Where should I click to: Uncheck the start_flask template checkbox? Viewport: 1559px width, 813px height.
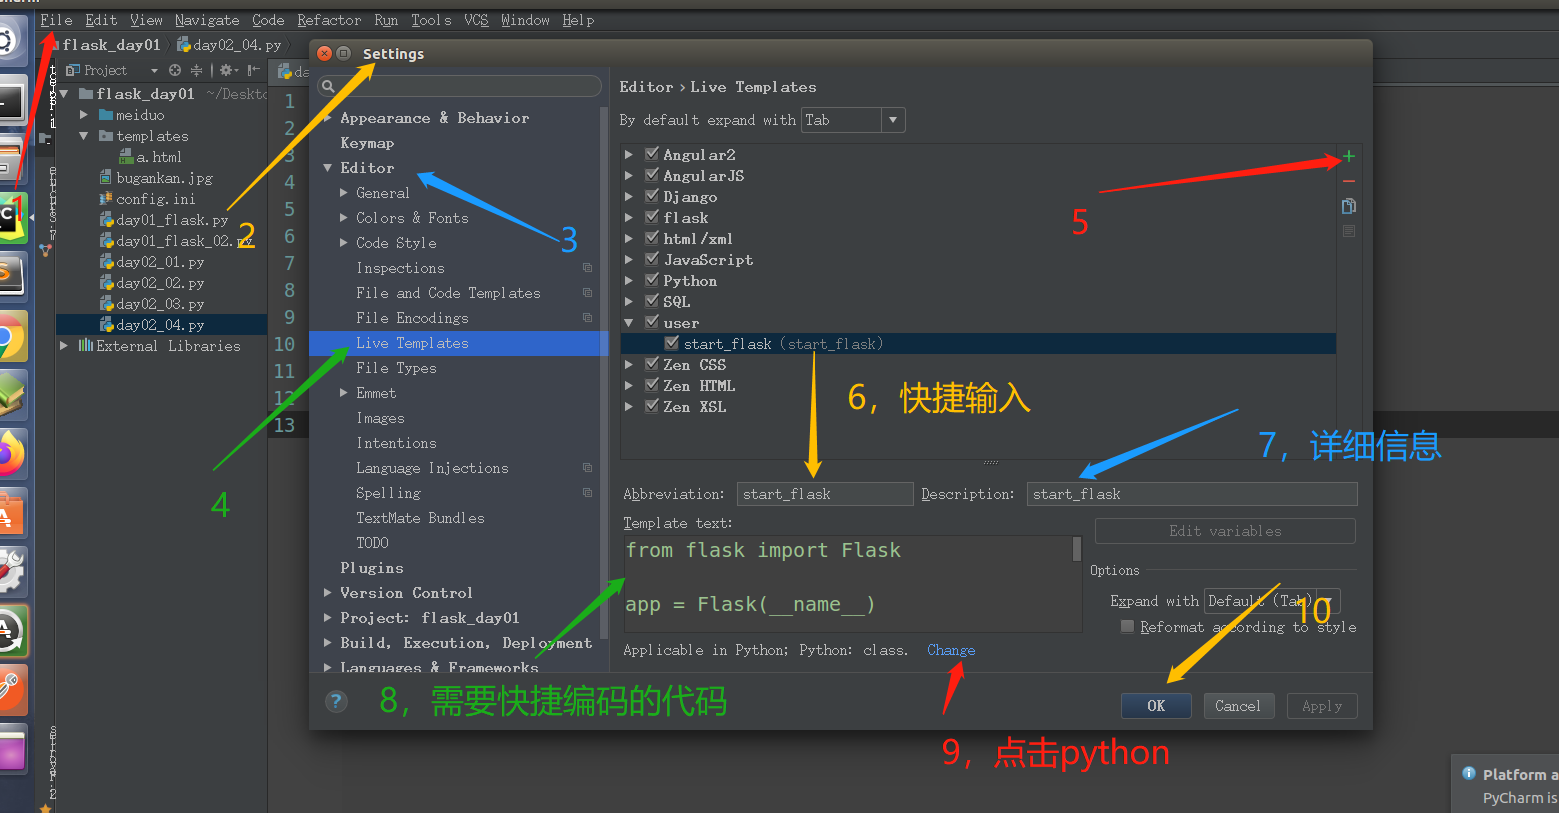[x=672, y=343]
